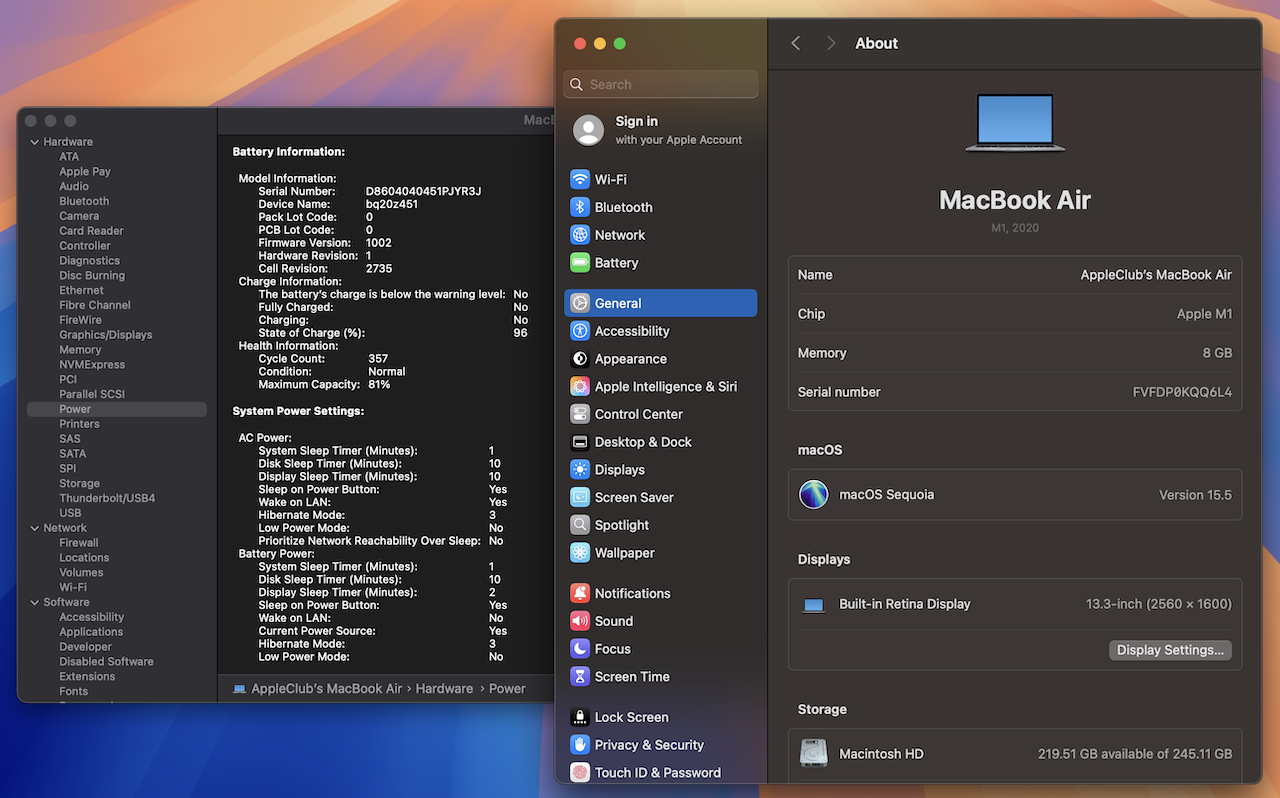Open Accessibility icon in System Settings
Image resolution: width=1280 pixels, height=798 pixels.
coord(580,331)
